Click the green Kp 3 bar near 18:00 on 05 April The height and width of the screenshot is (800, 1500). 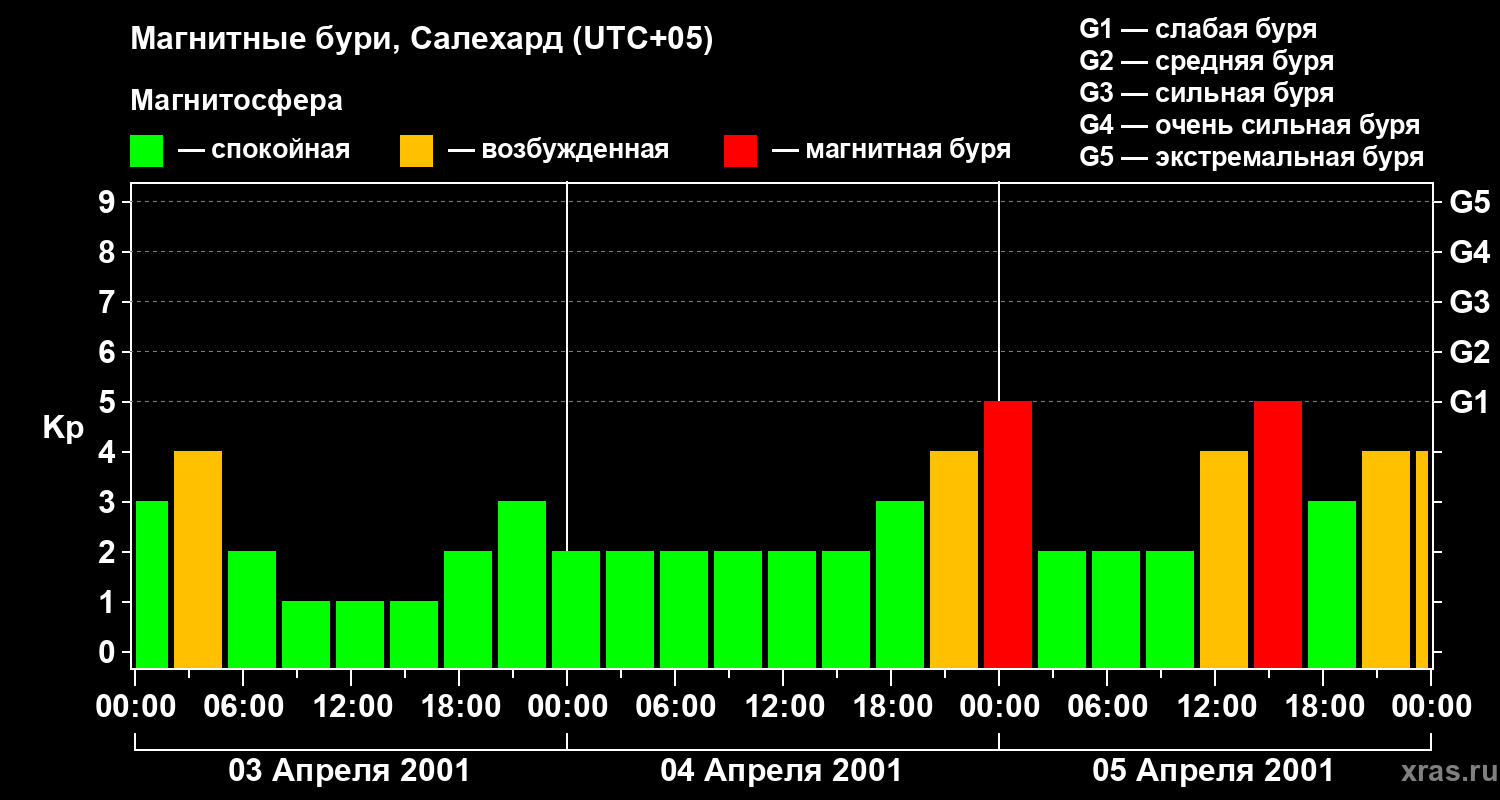(x=1332, y=585)
